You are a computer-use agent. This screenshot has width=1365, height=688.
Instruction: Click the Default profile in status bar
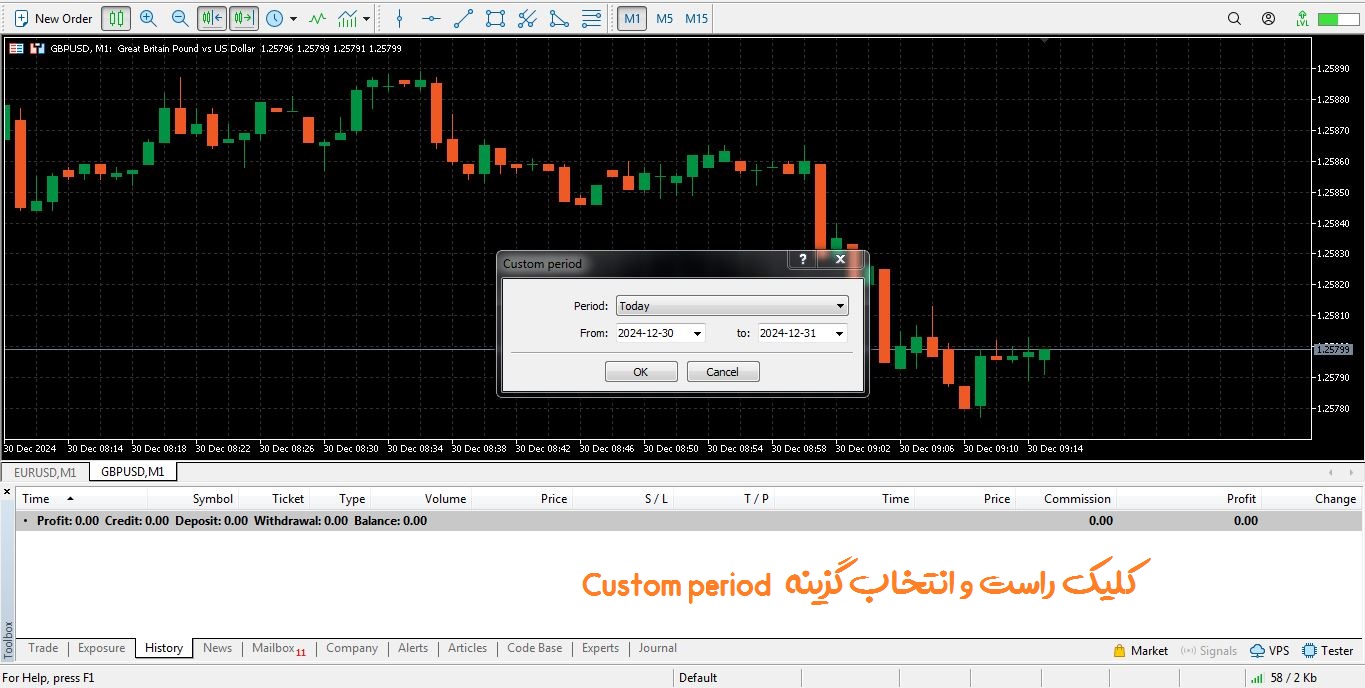(698, 677)
